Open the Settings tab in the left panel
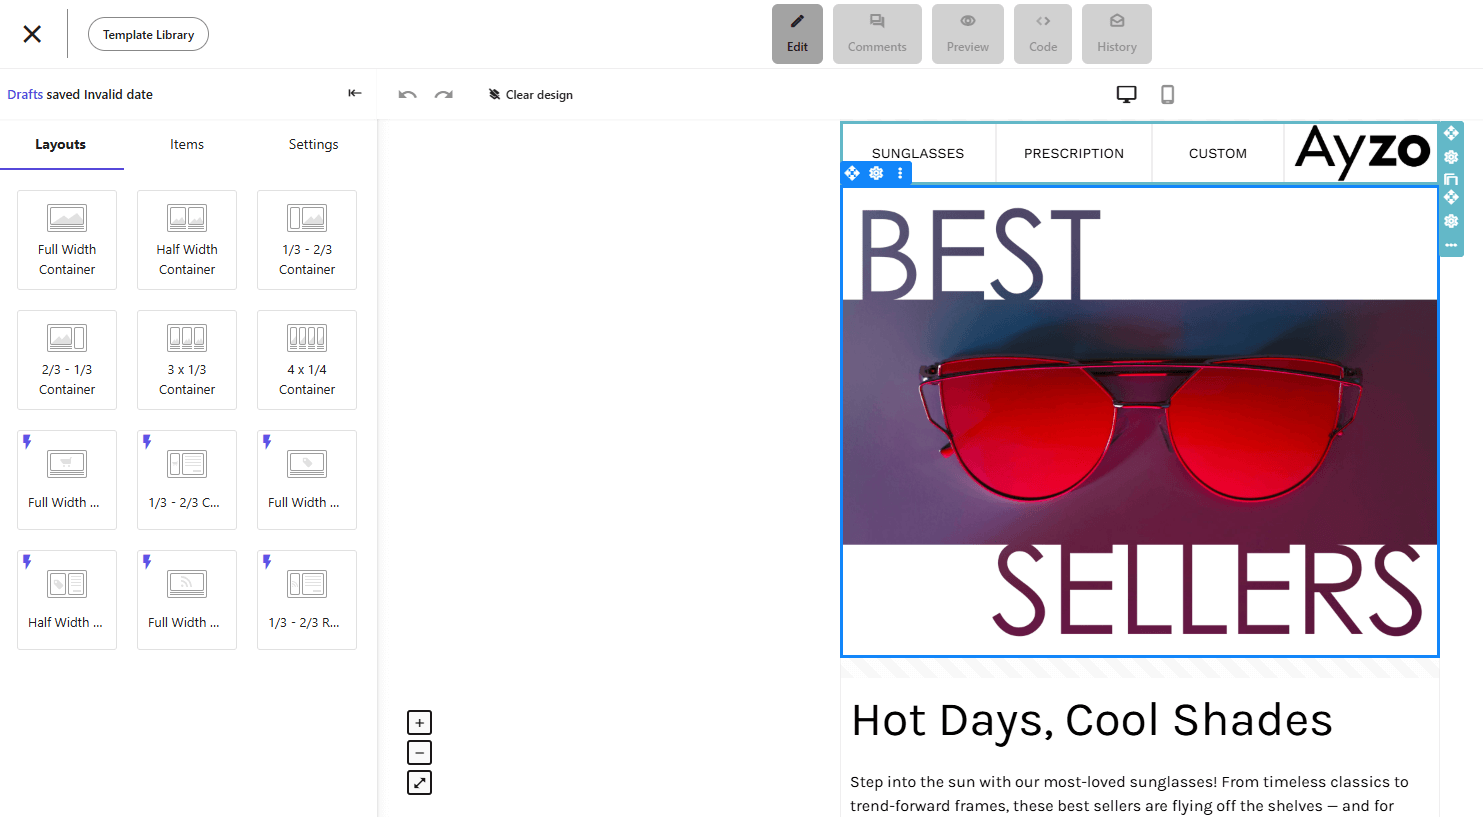Screen dimensions: 1483x817 (313, 144)
